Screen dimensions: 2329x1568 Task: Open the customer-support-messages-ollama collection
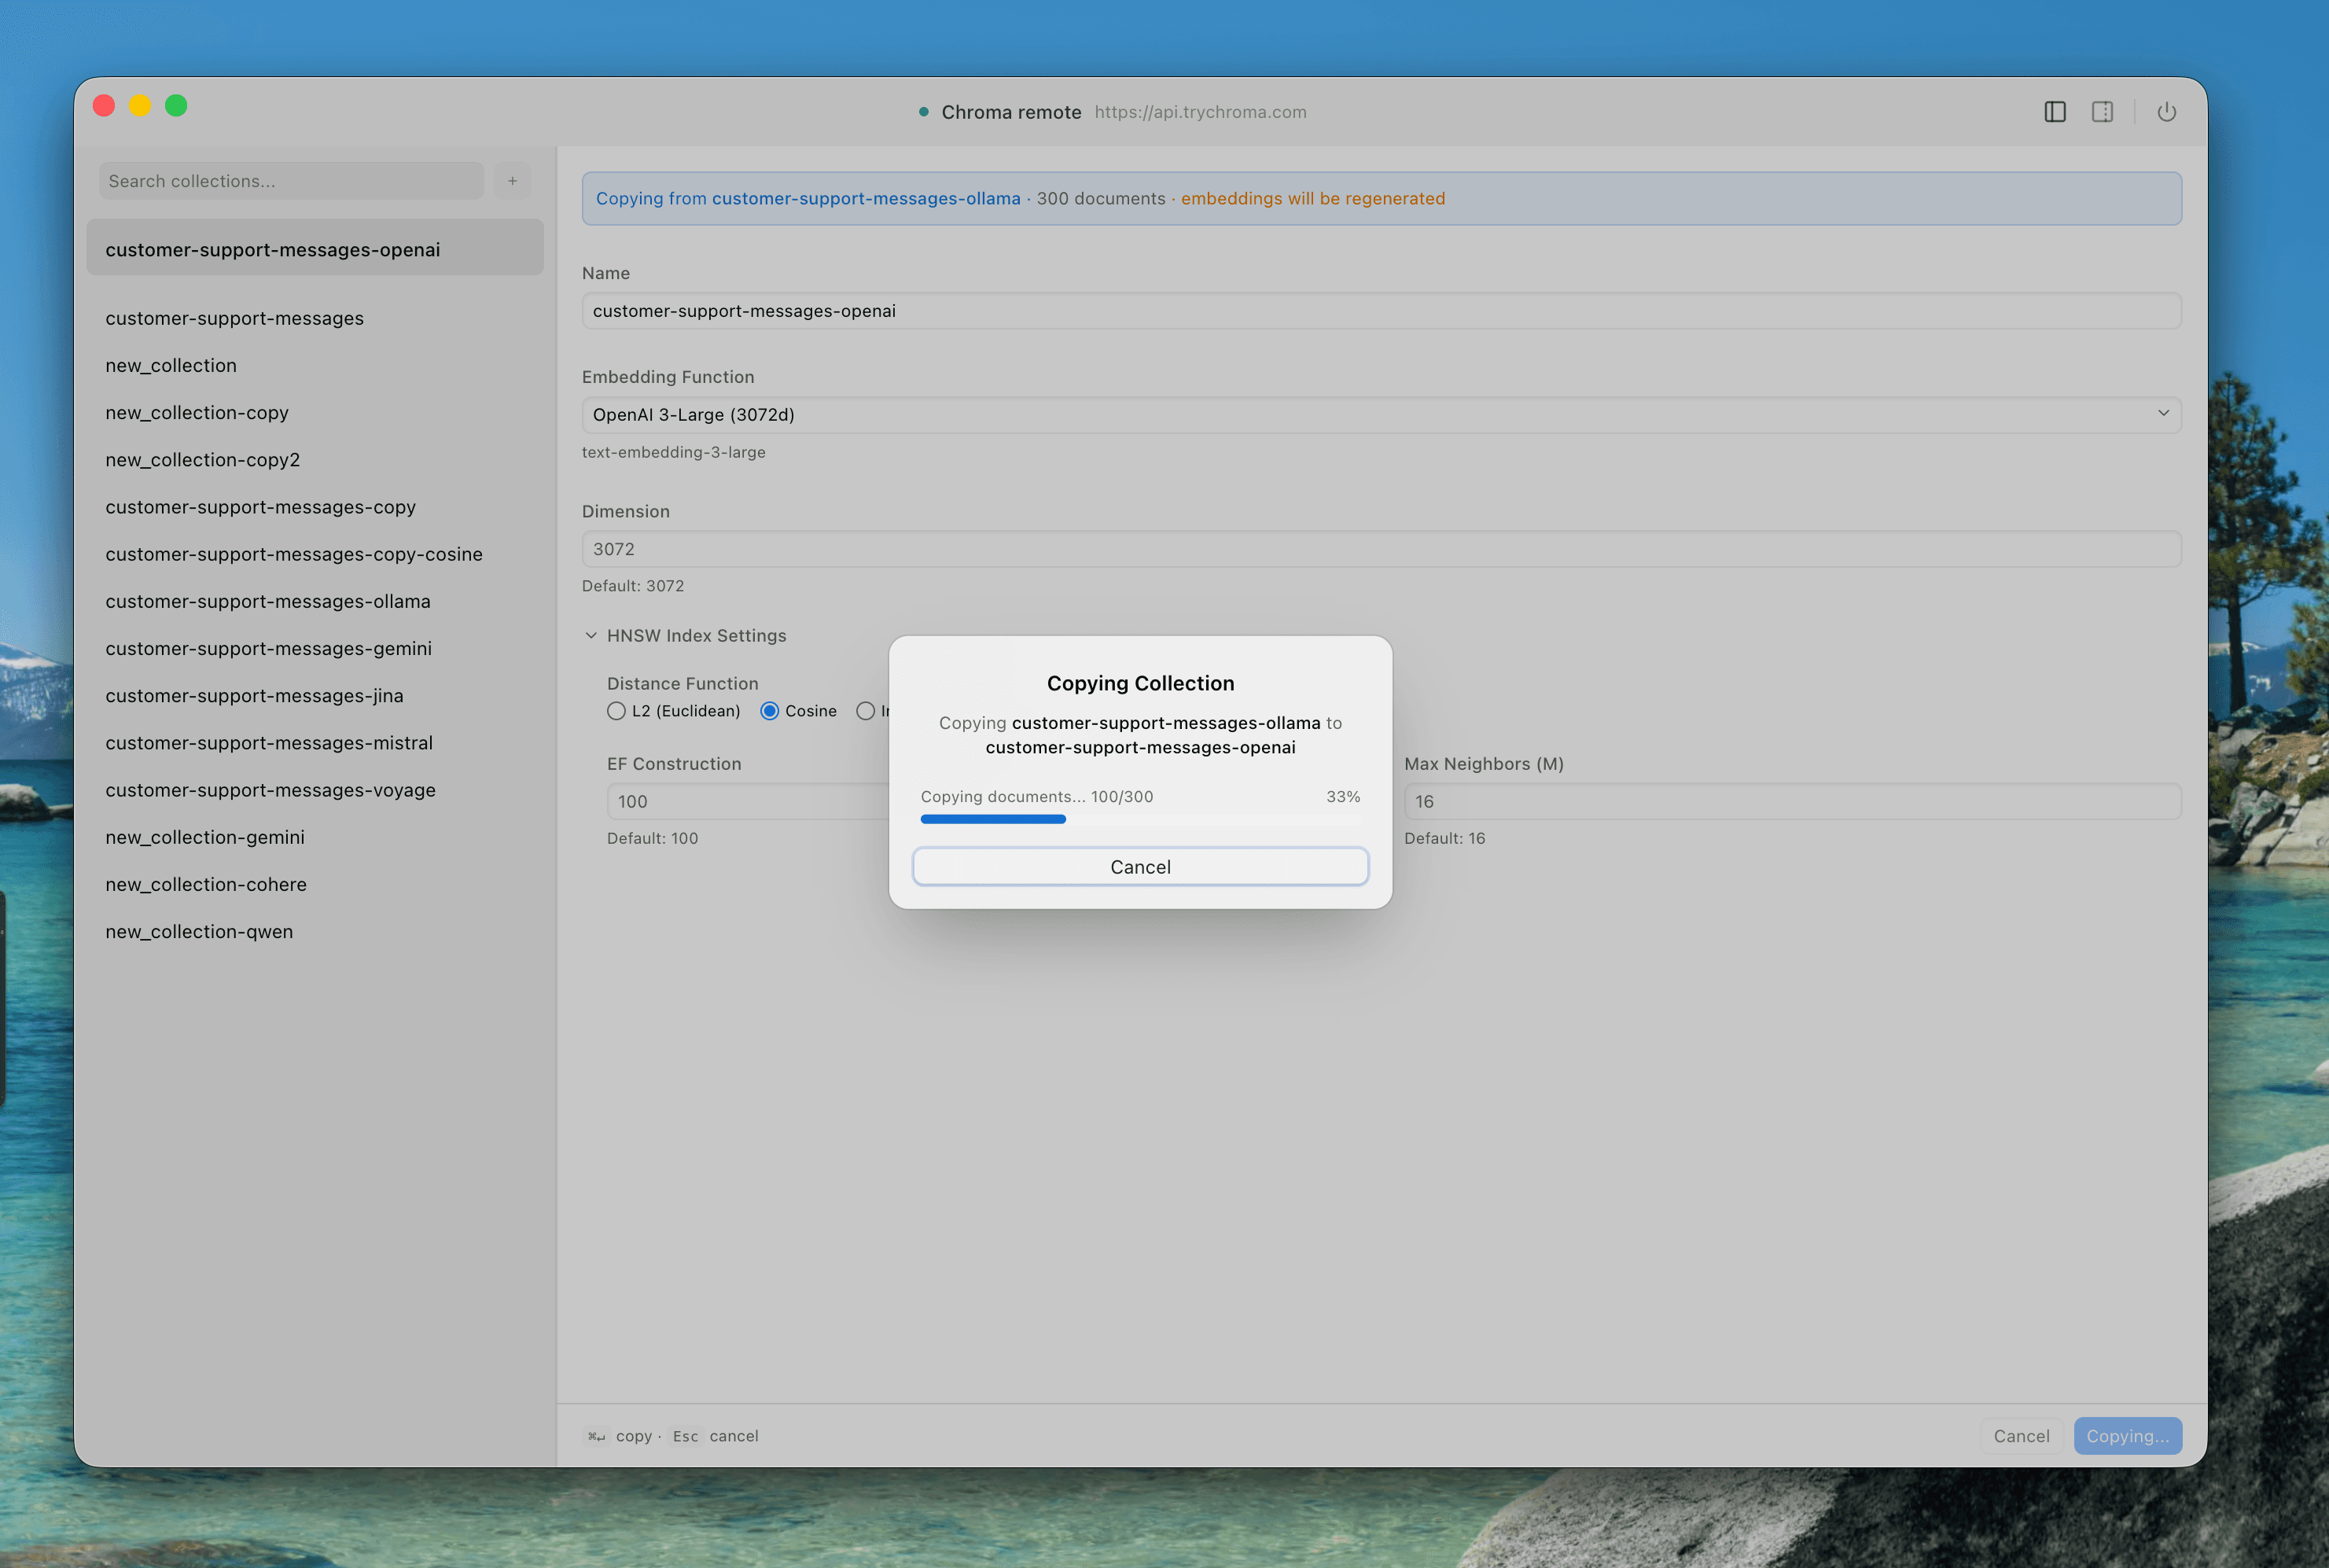tap(267, 601)
